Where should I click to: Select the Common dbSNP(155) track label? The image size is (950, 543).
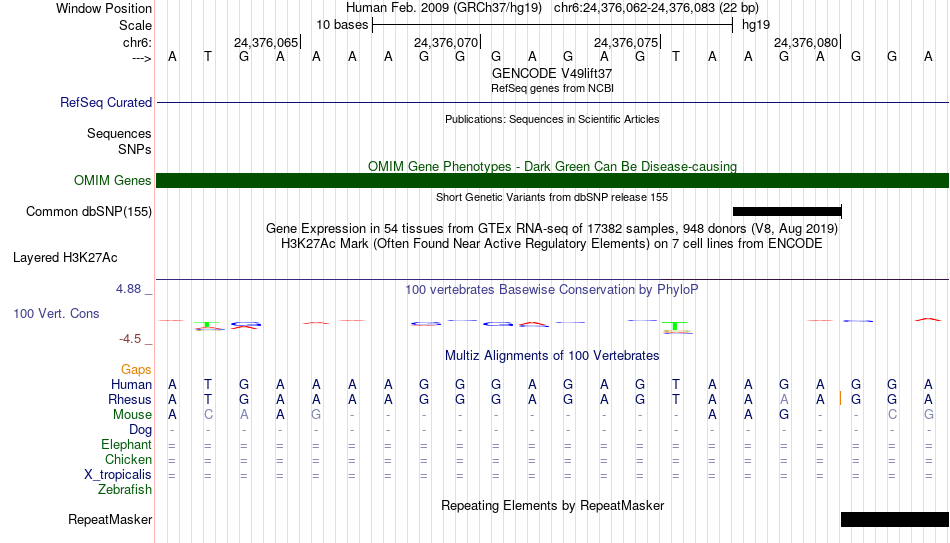point(89,212)
